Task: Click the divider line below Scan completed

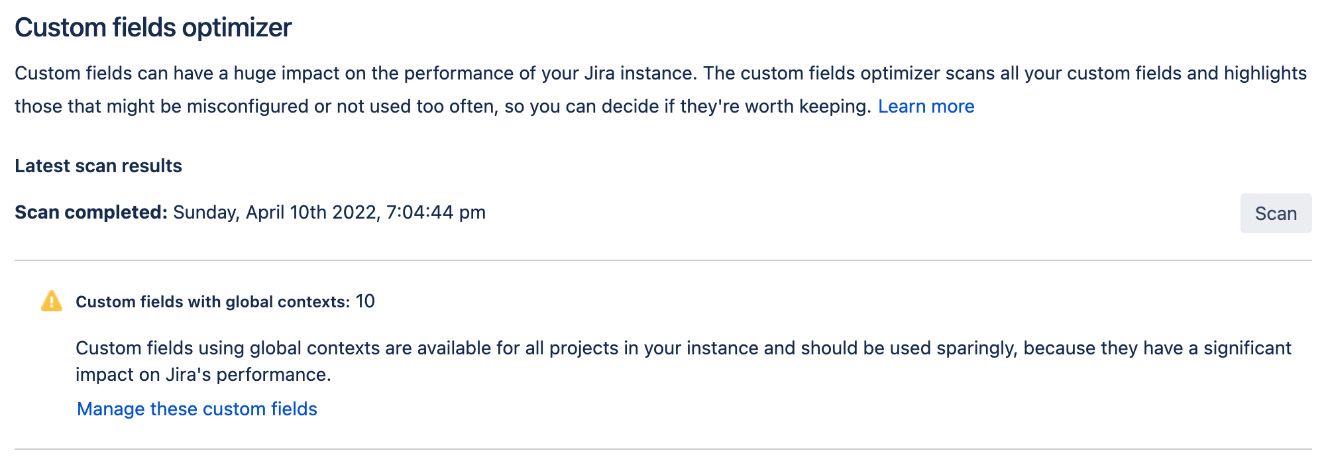Action: [x=662, y=261]
